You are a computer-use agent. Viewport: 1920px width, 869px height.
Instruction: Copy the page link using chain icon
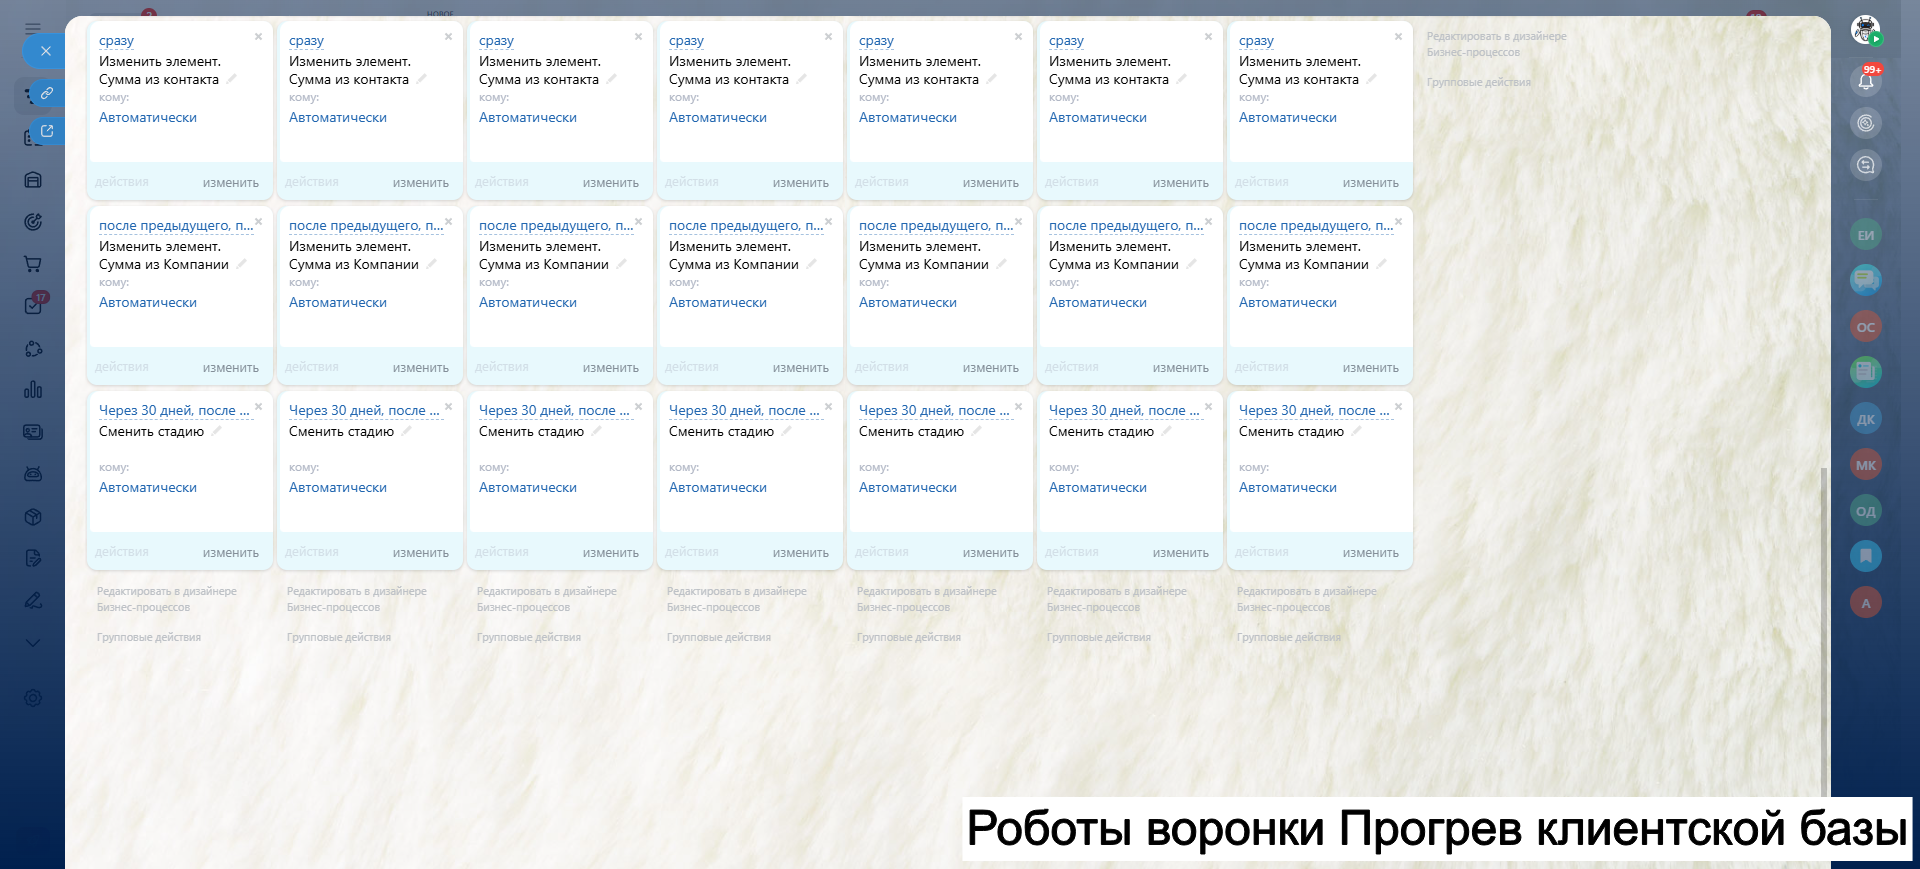pyautogui.click(x=46, y=93)
